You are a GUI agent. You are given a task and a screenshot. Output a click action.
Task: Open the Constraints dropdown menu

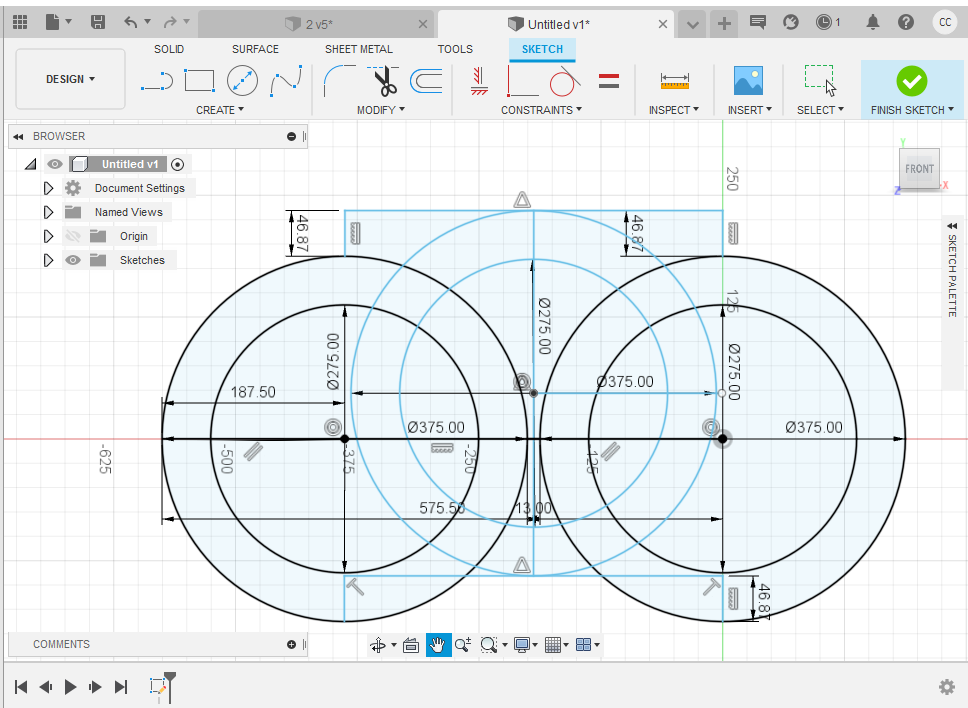pos(541,110)
